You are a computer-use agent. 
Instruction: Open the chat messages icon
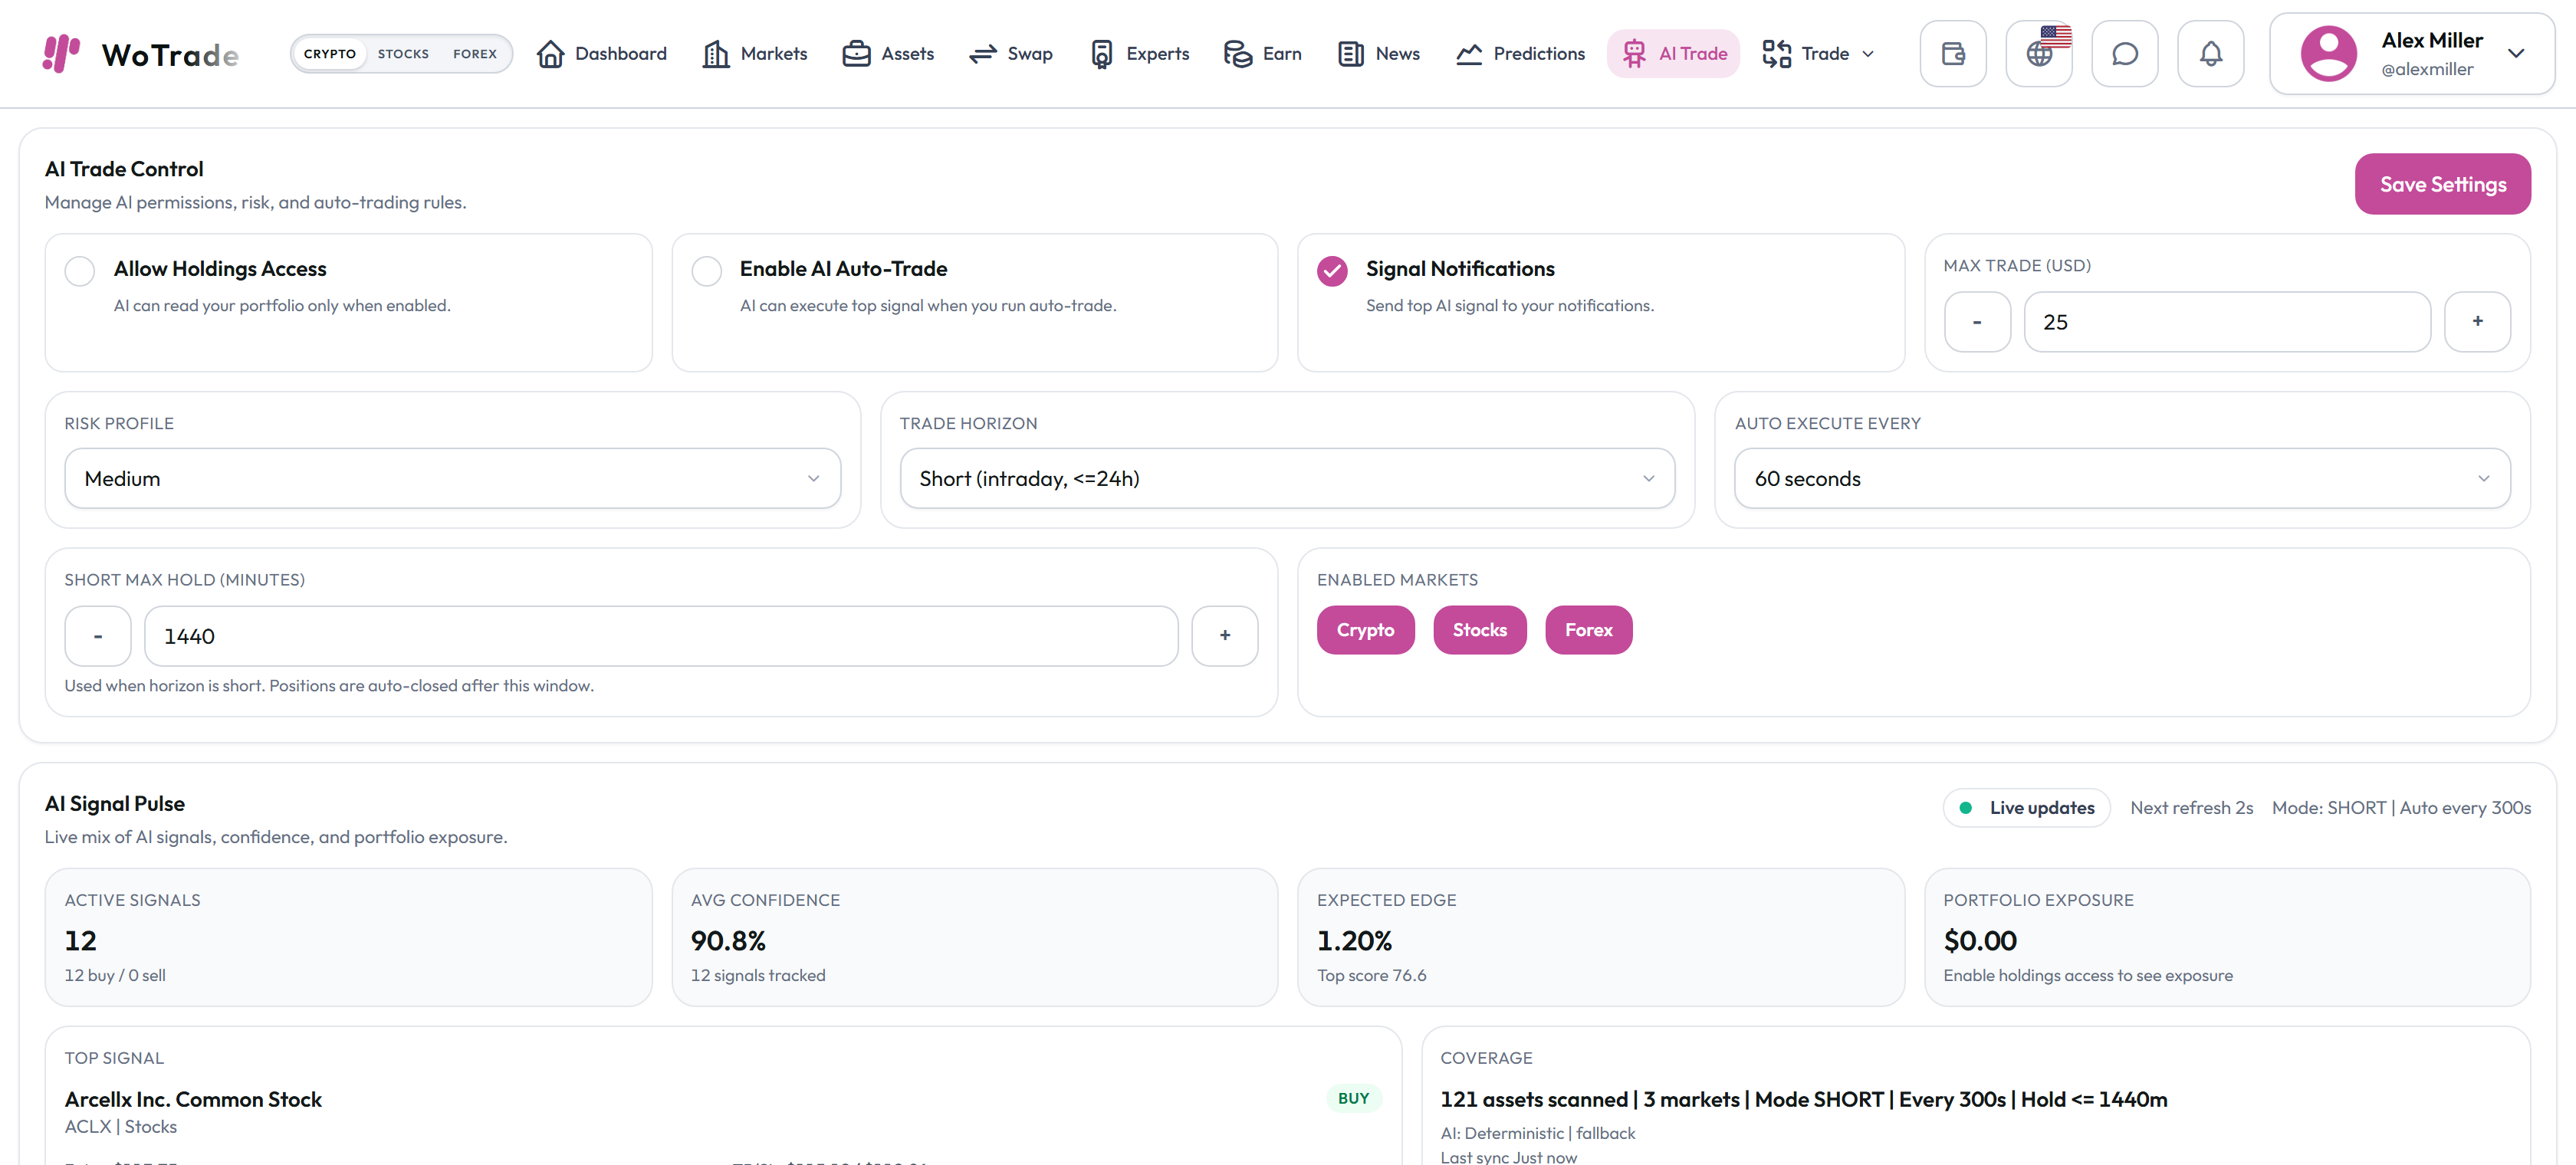[2125, 54]
